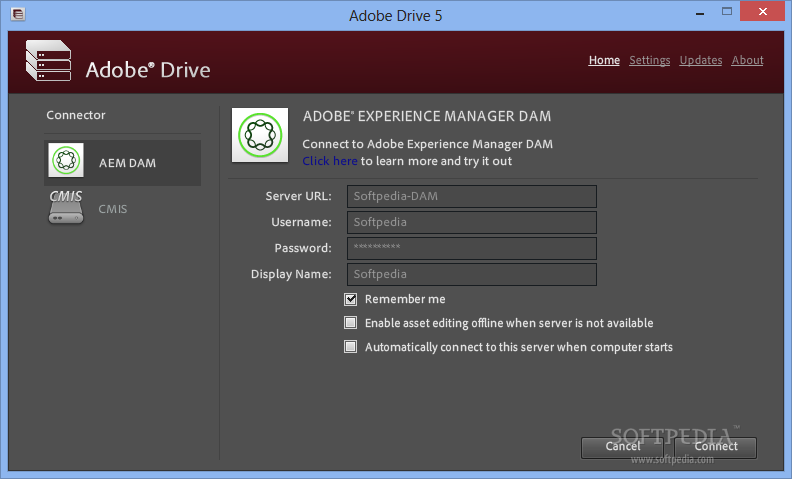This screenshot has height=479, width=792.
Task: Focus the Password input field
Action: pyautogui.click(x=472, y=248)
